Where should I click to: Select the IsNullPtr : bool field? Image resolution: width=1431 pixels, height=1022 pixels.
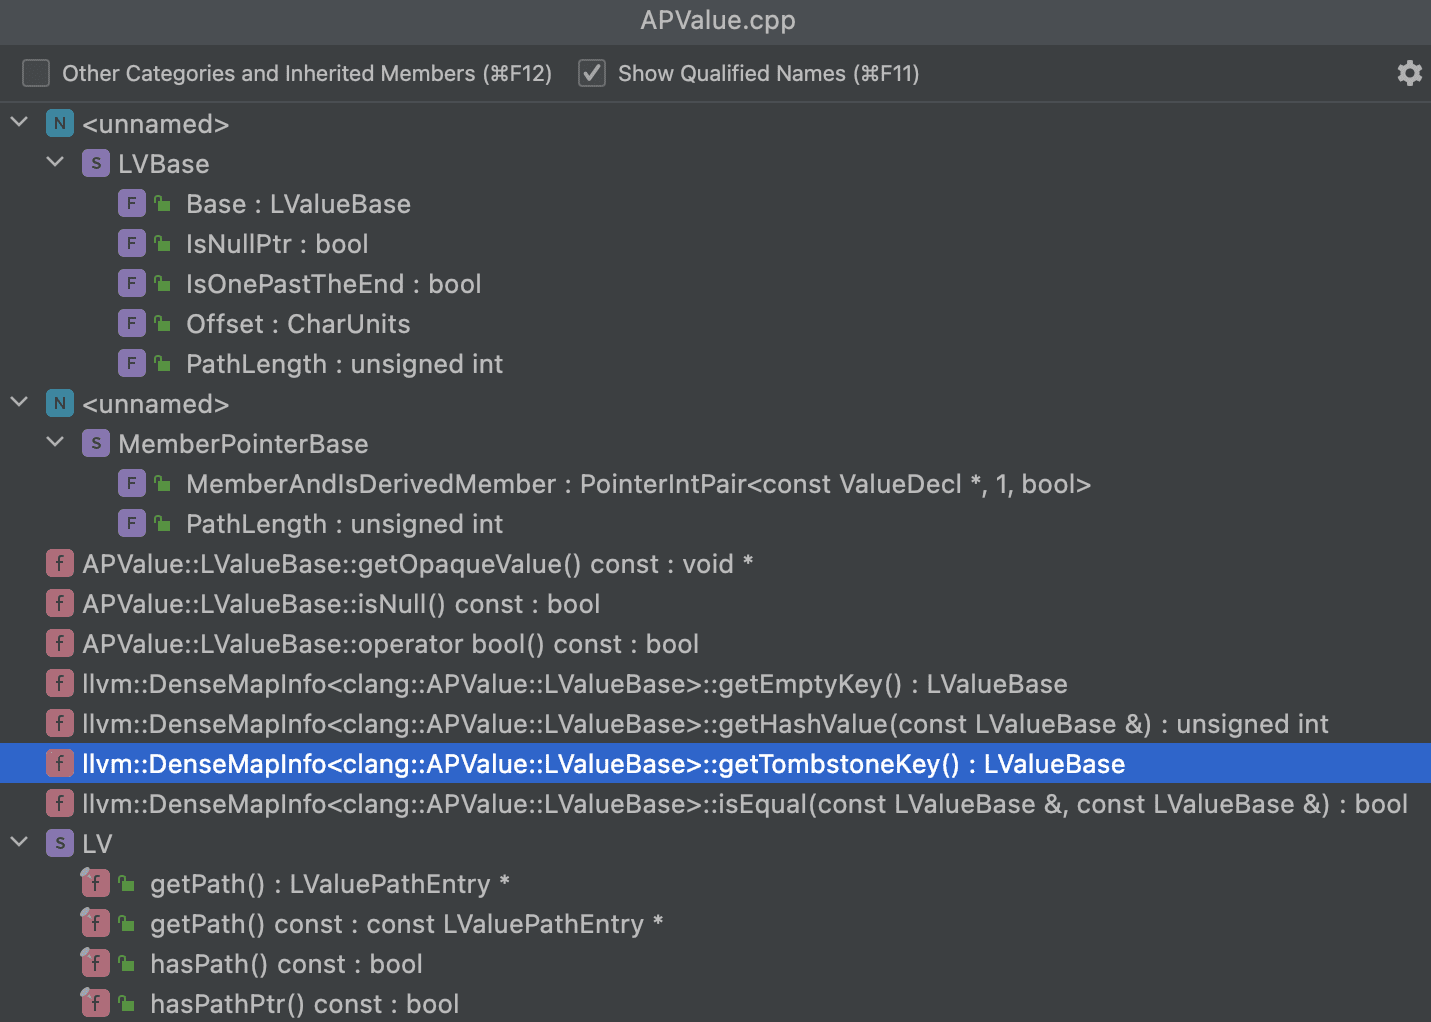point(715,243)
